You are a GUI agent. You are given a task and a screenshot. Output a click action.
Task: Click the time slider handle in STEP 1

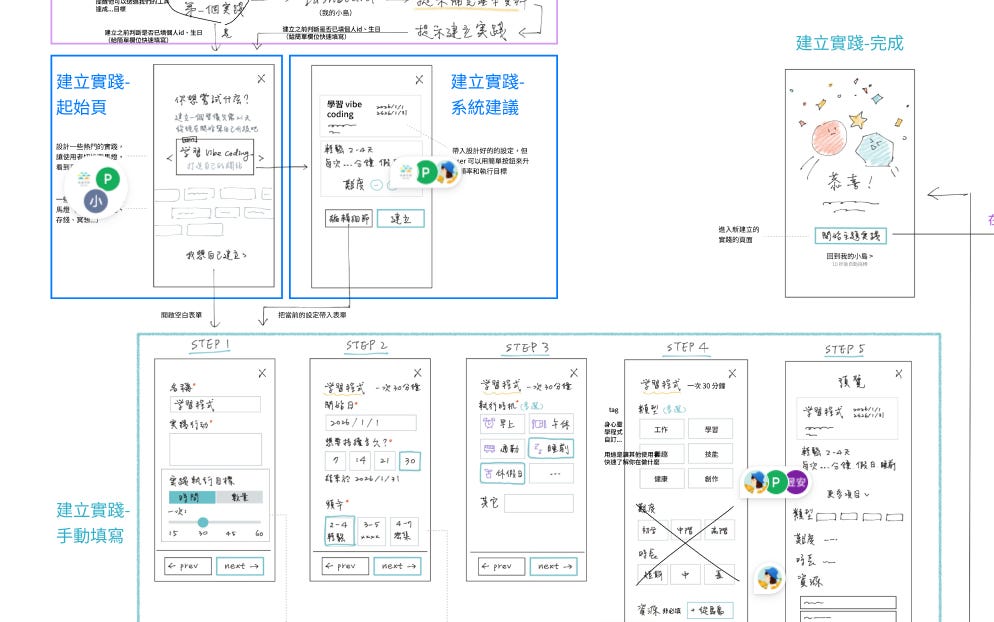click(x=203, y=522)
